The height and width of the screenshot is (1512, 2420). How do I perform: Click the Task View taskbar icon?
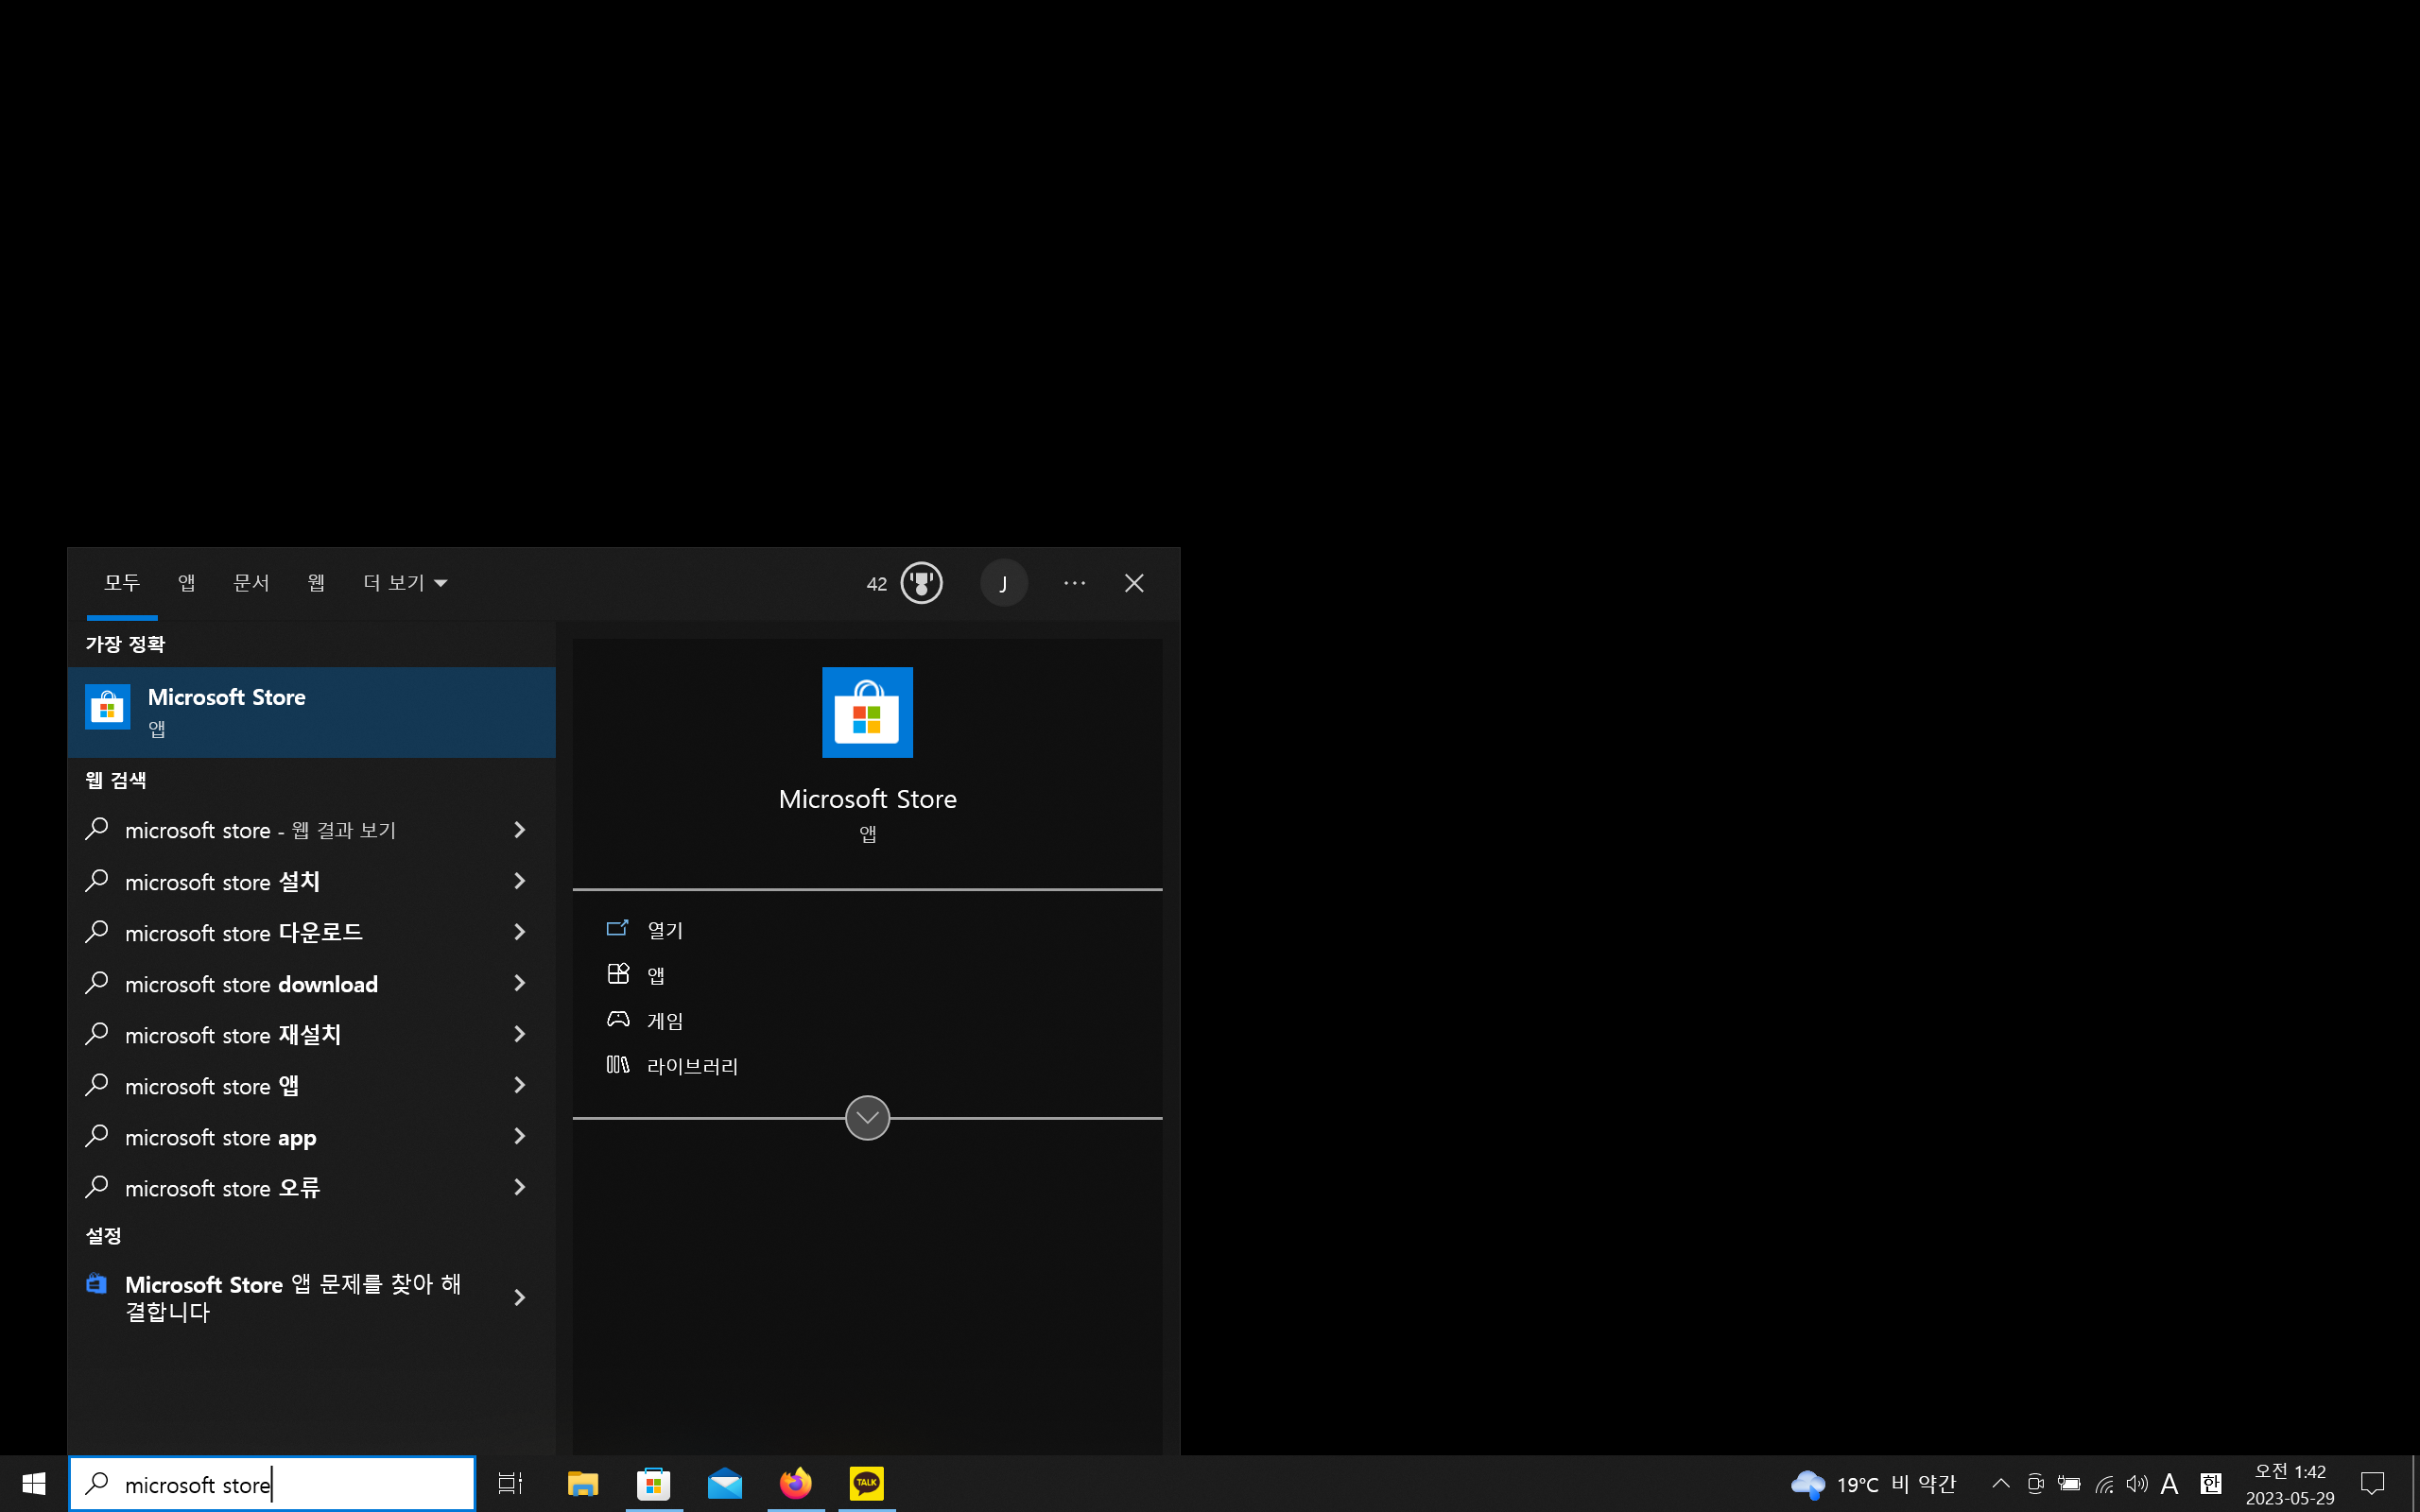point(510,1483)
